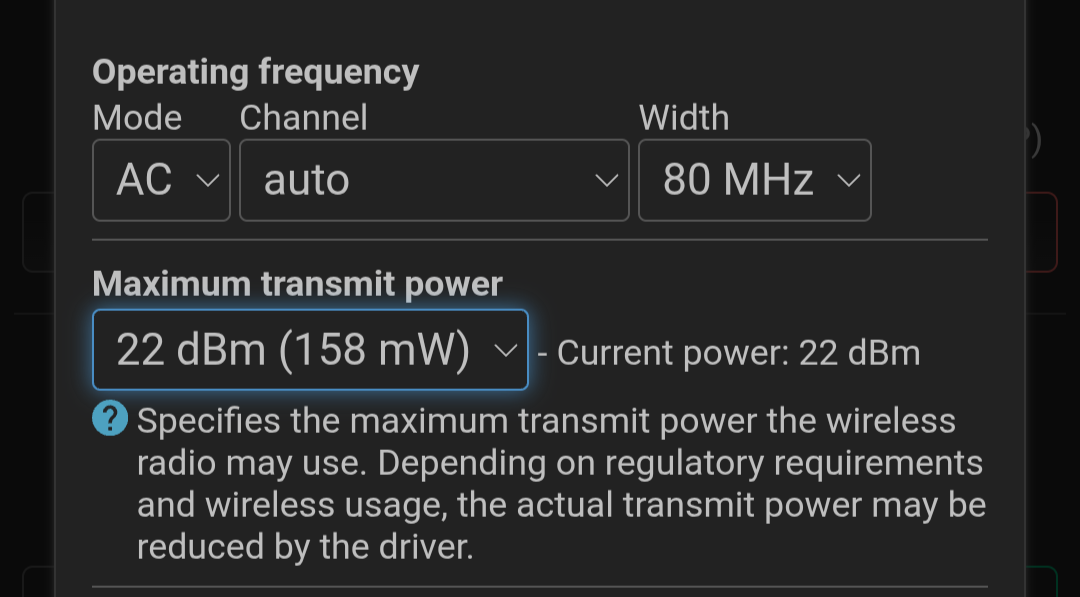Screen dimensions: 1080x597
Task: Open the Channel dropdown set to auto
Action: coord(434,180)
